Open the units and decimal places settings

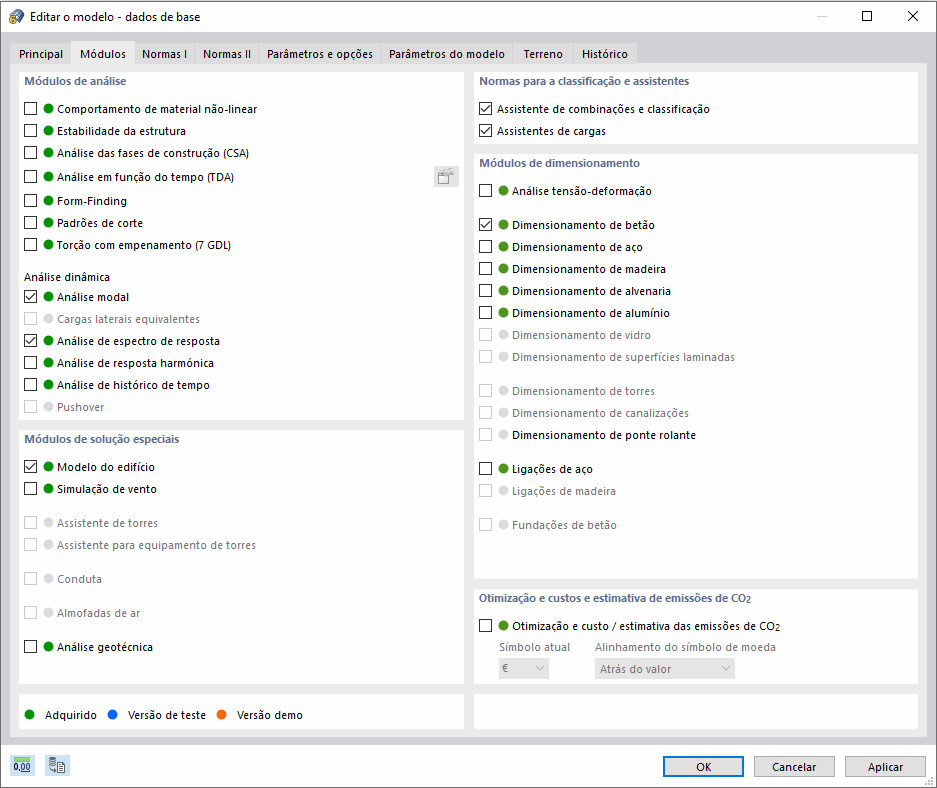(x=22, y=765)
